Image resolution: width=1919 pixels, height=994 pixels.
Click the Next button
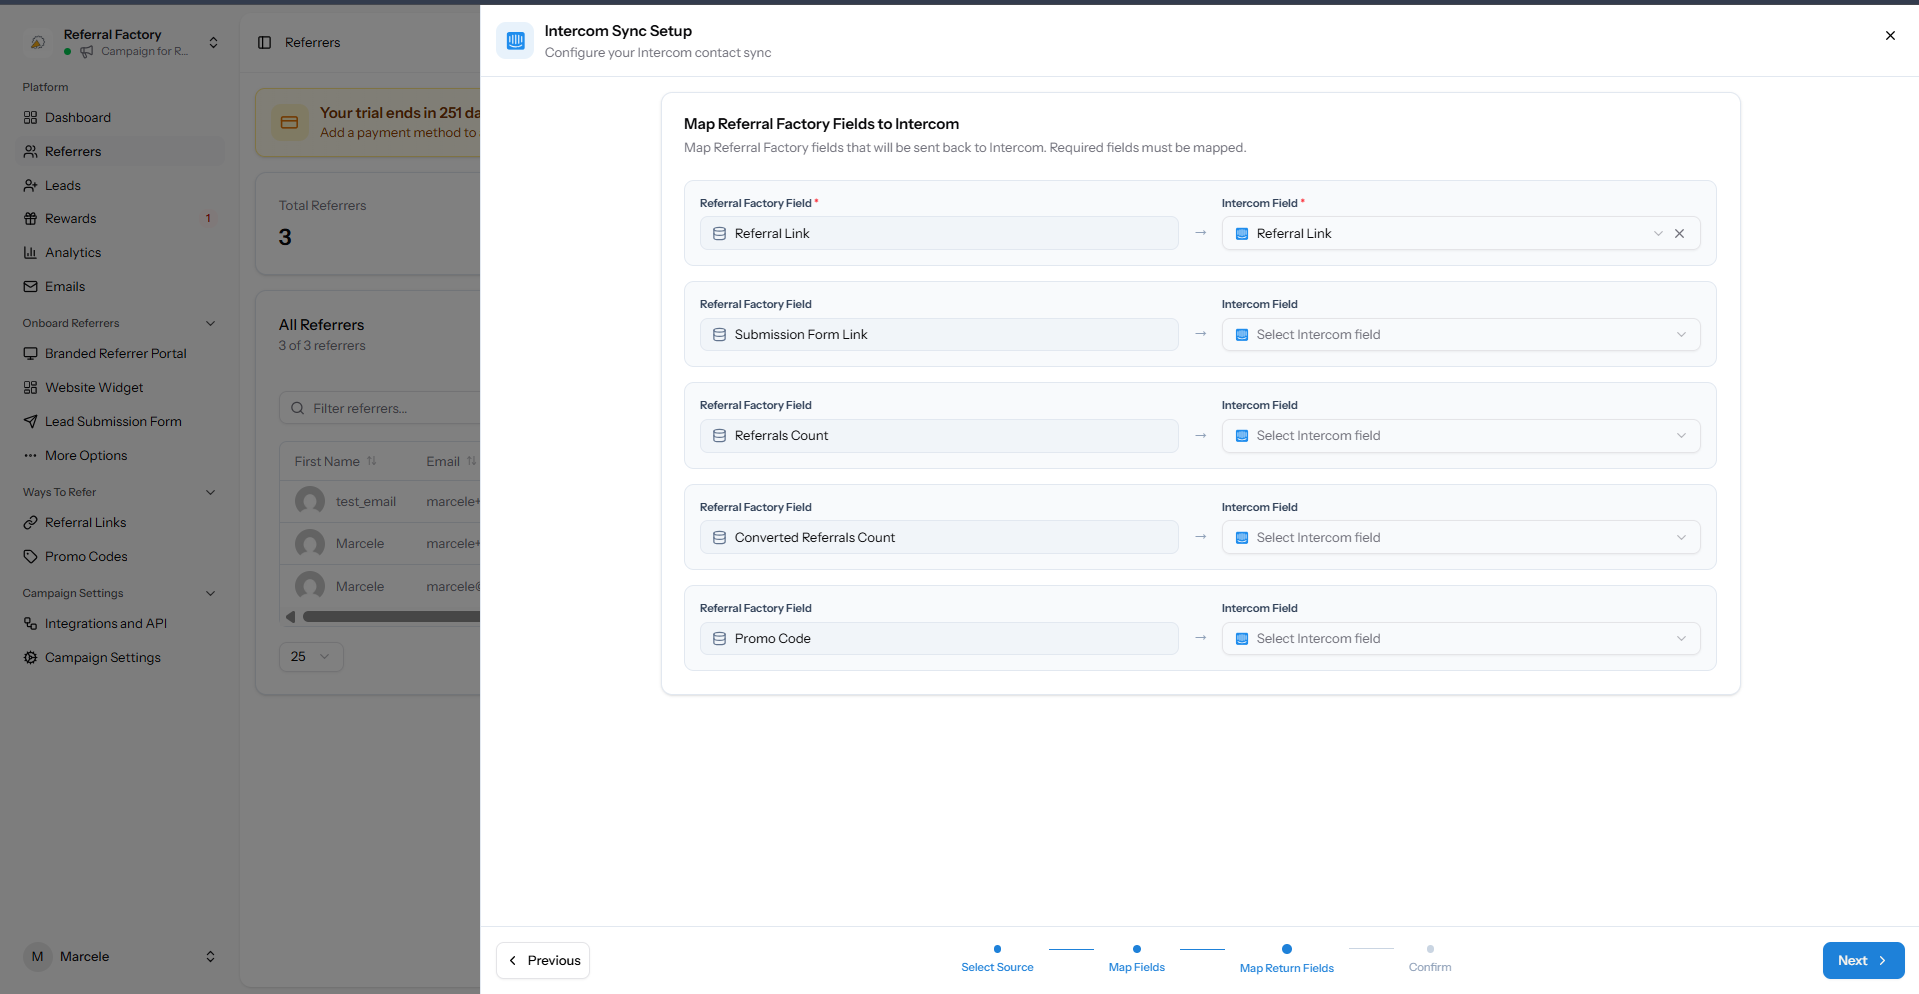tap(1863, 961)
